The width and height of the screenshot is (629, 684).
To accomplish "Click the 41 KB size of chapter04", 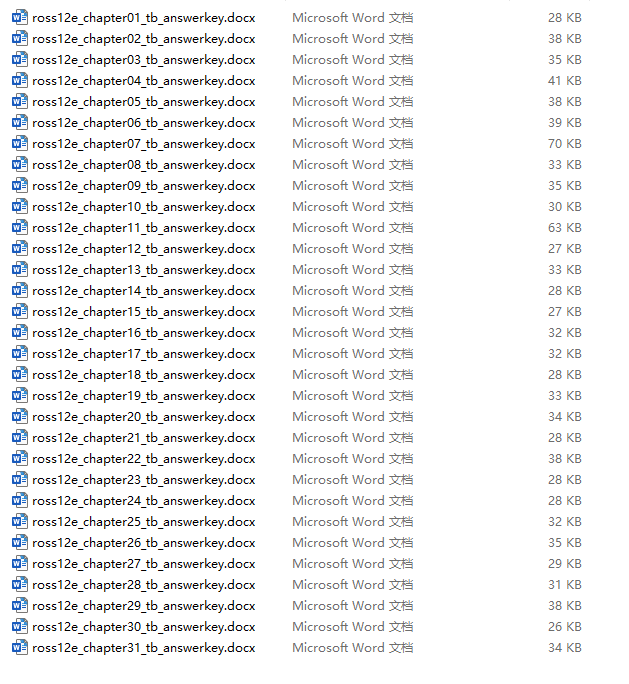I will click(x=565, y=81).
